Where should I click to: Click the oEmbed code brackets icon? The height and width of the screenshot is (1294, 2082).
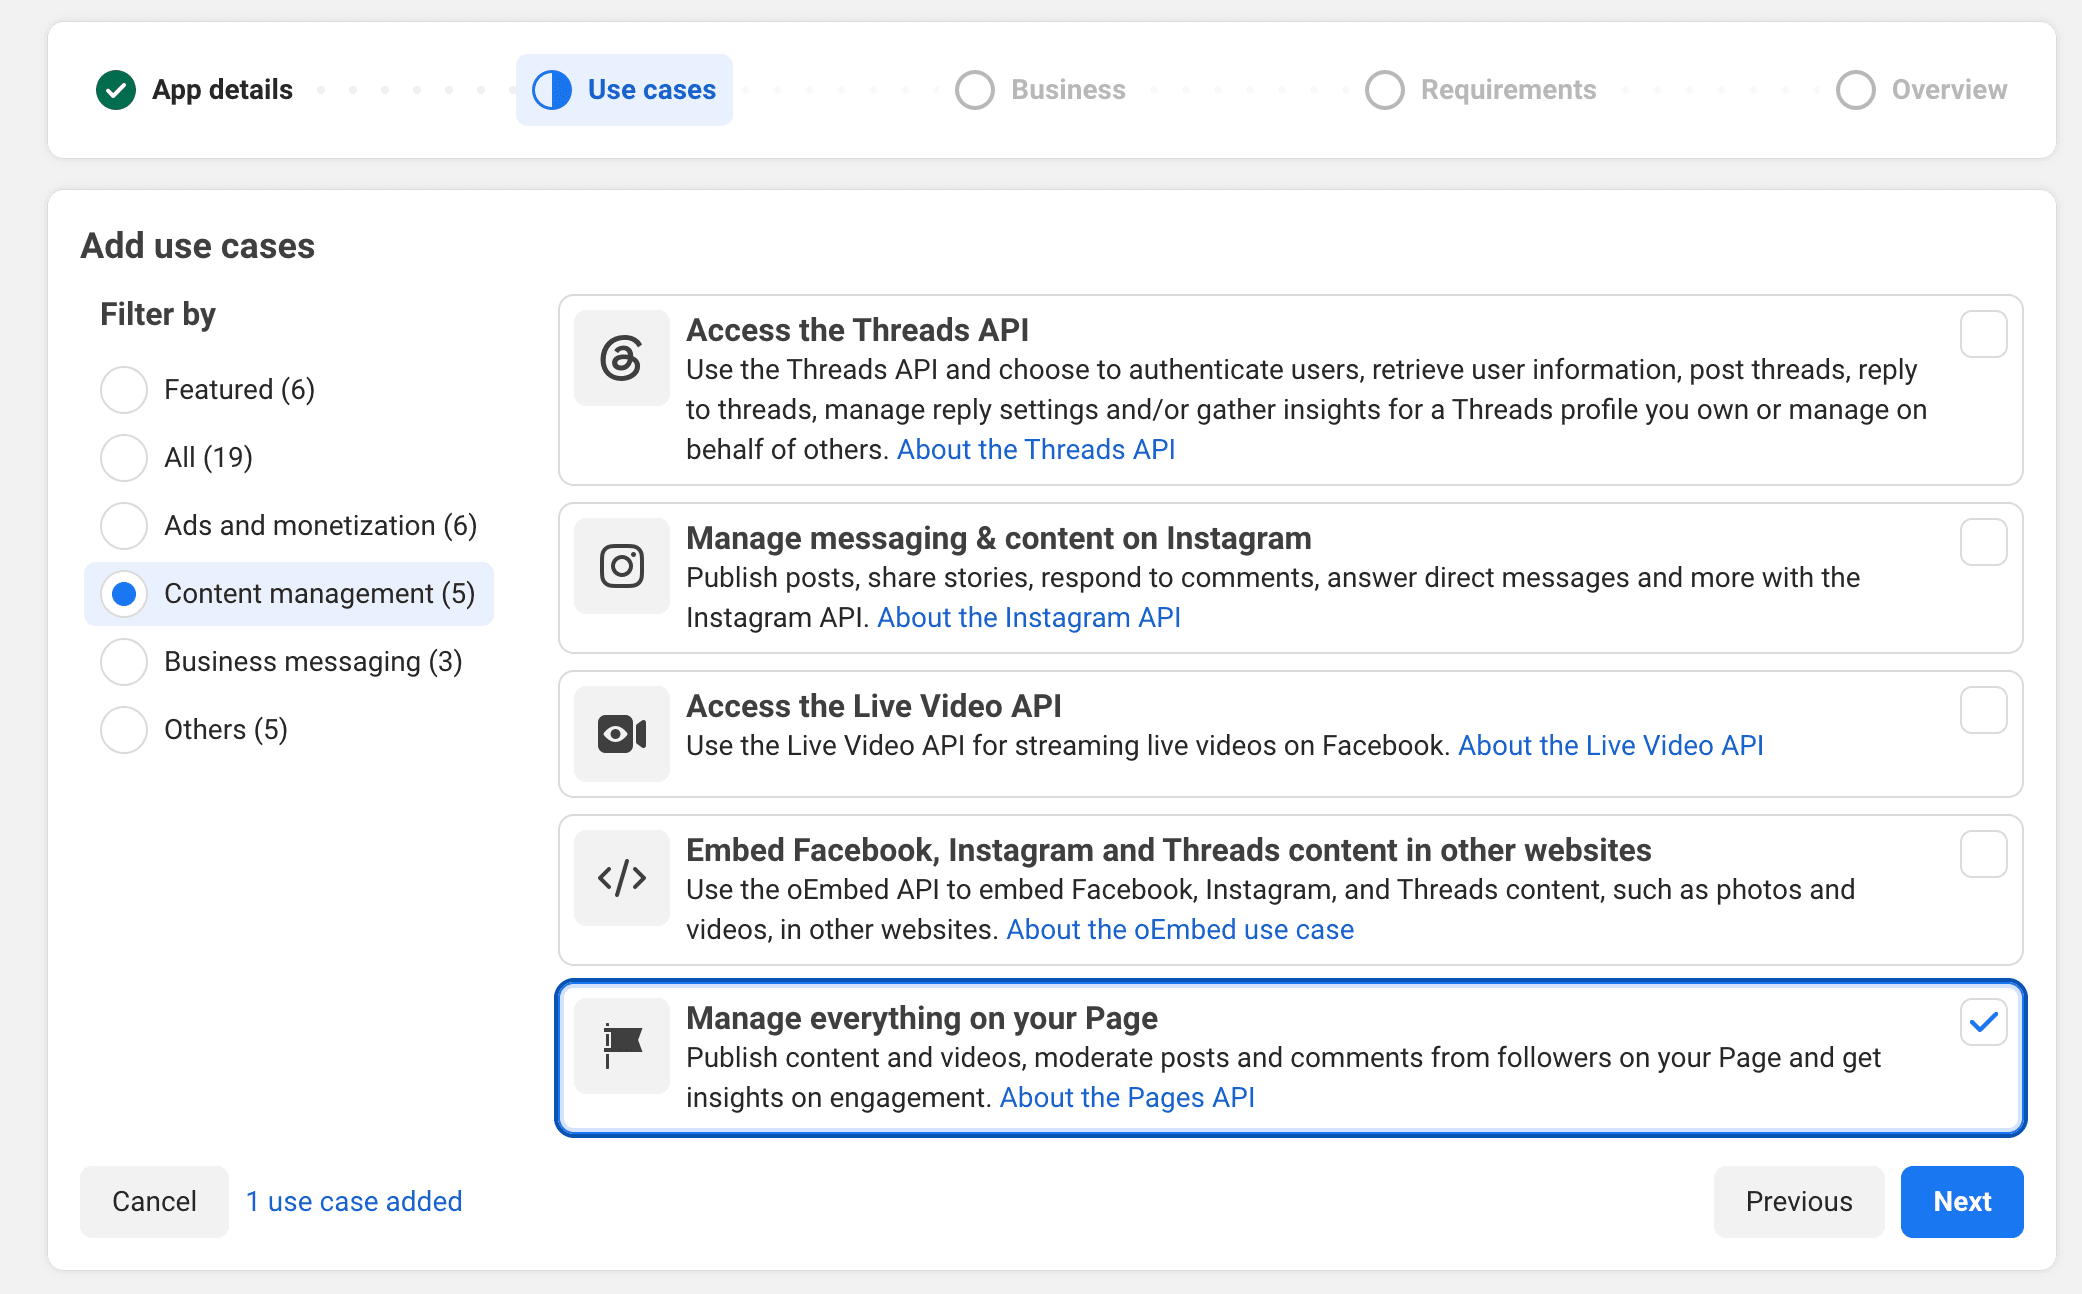(x=621, y=878)
